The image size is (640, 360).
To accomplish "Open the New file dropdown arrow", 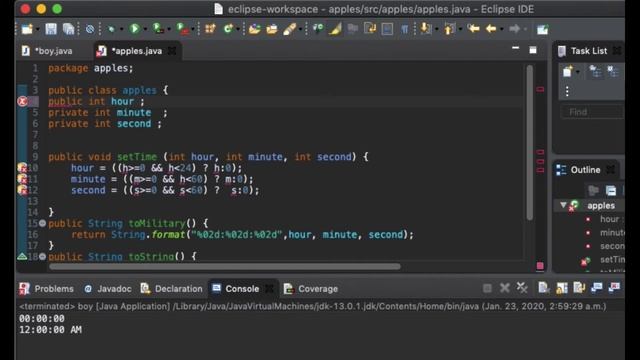I will click(38, 29).
